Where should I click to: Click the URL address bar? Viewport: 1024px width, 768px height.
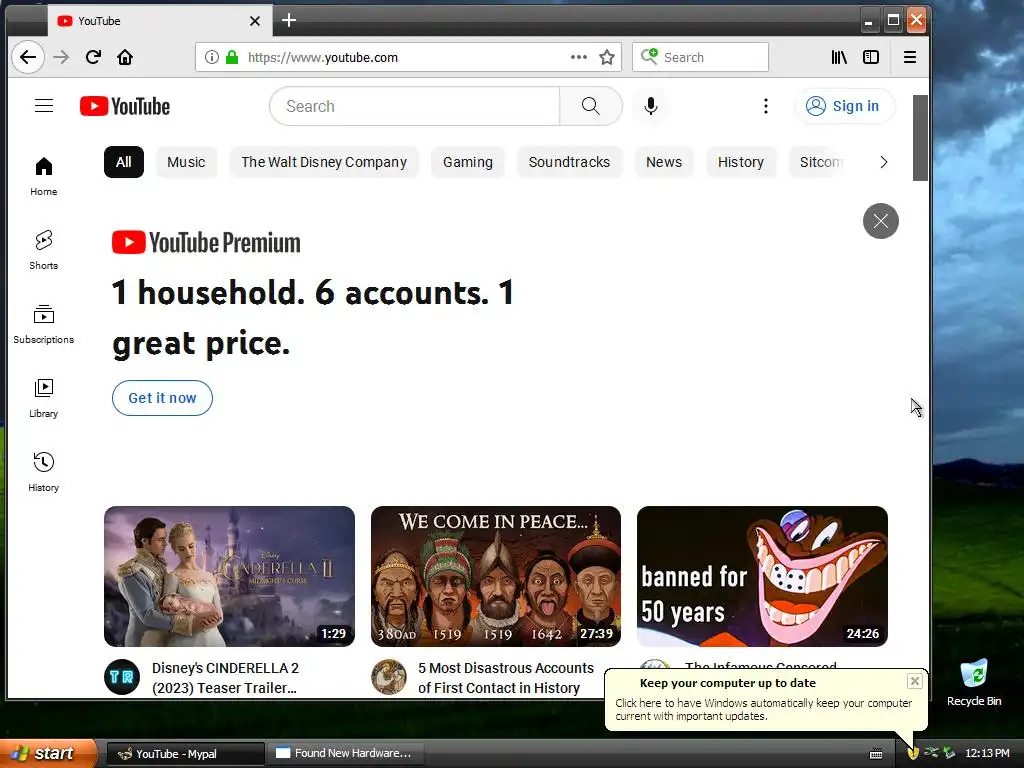(x=408, y=57)
